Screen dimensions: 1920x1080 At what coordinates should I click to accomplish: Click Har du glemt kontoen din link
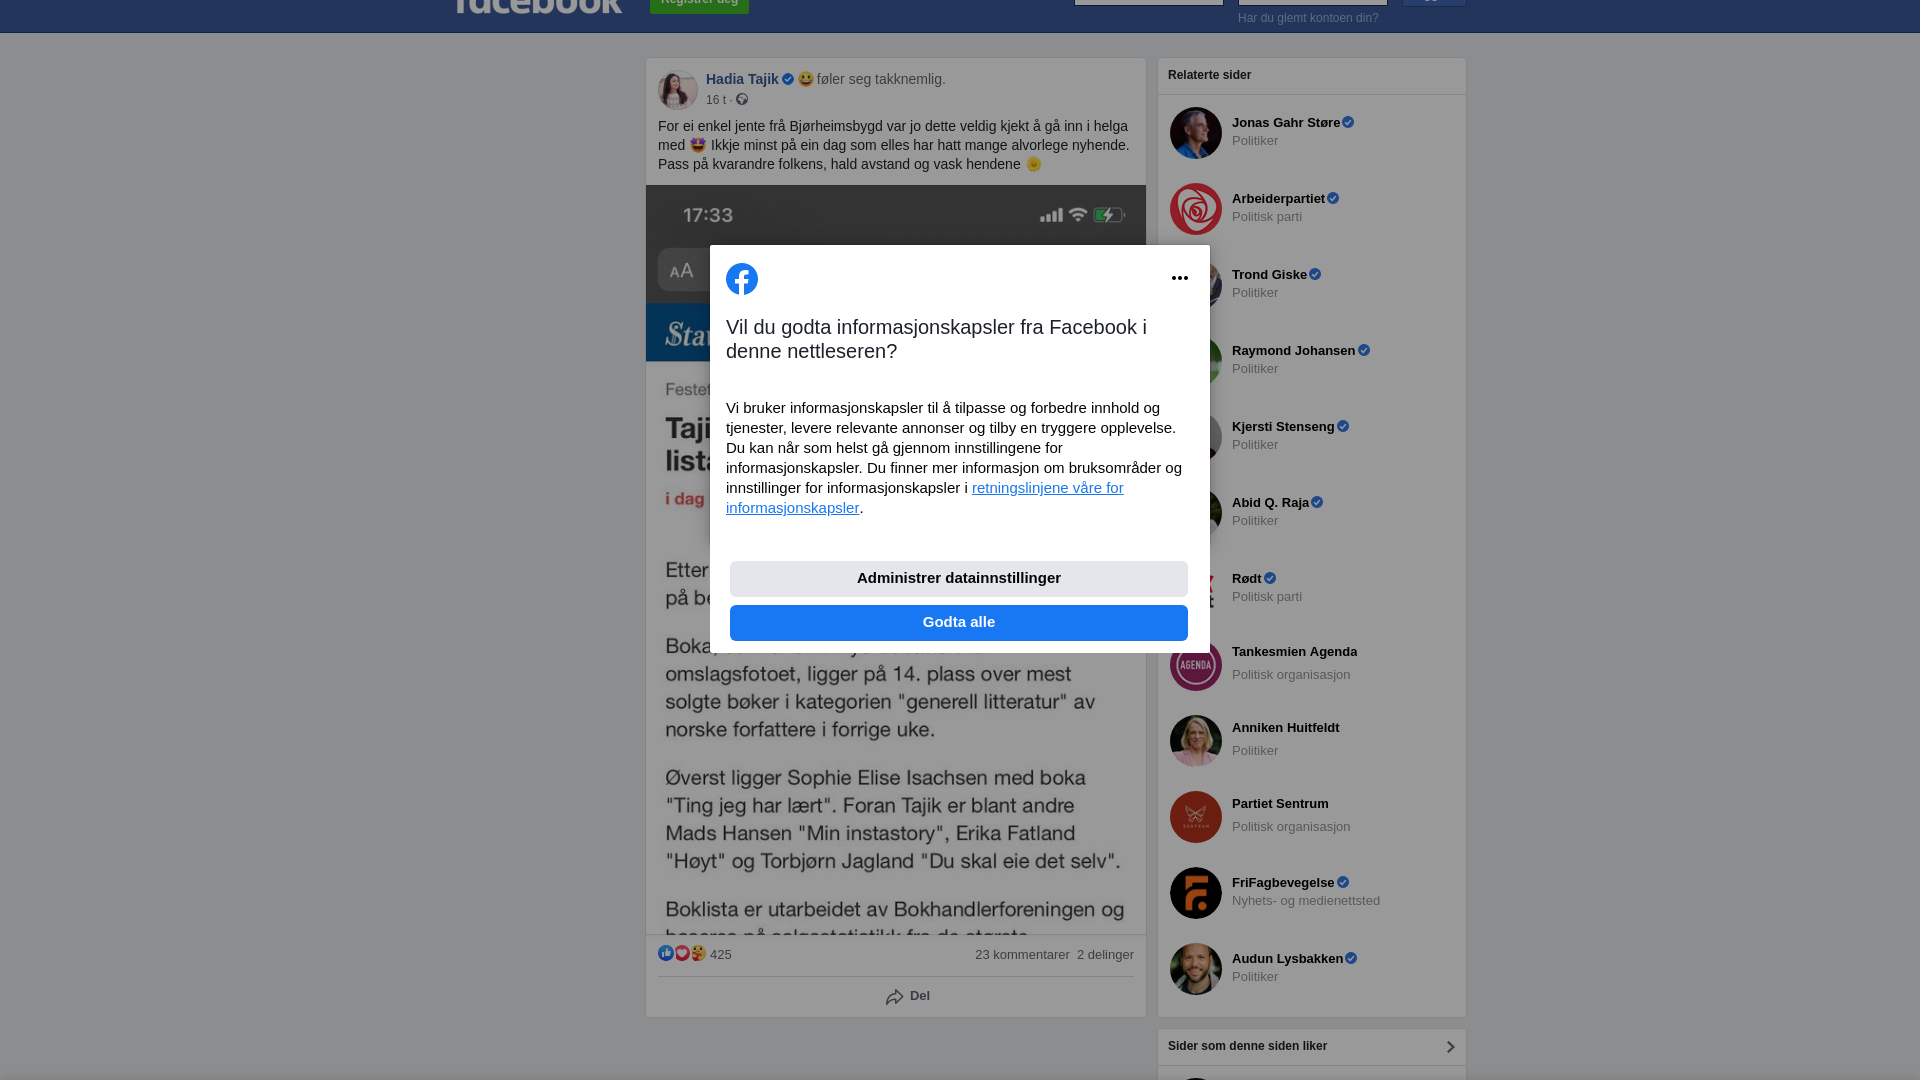tap(1308, 18)
